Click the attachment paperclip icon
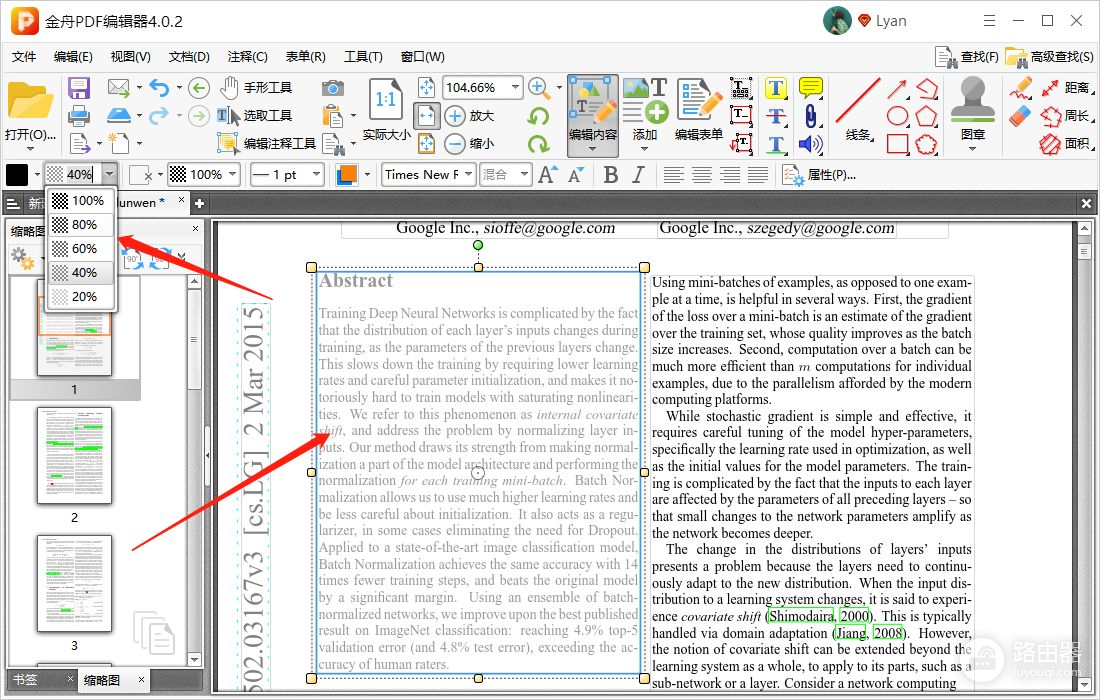The width and height of the screenshot is (1100, 700). [809, 116]
